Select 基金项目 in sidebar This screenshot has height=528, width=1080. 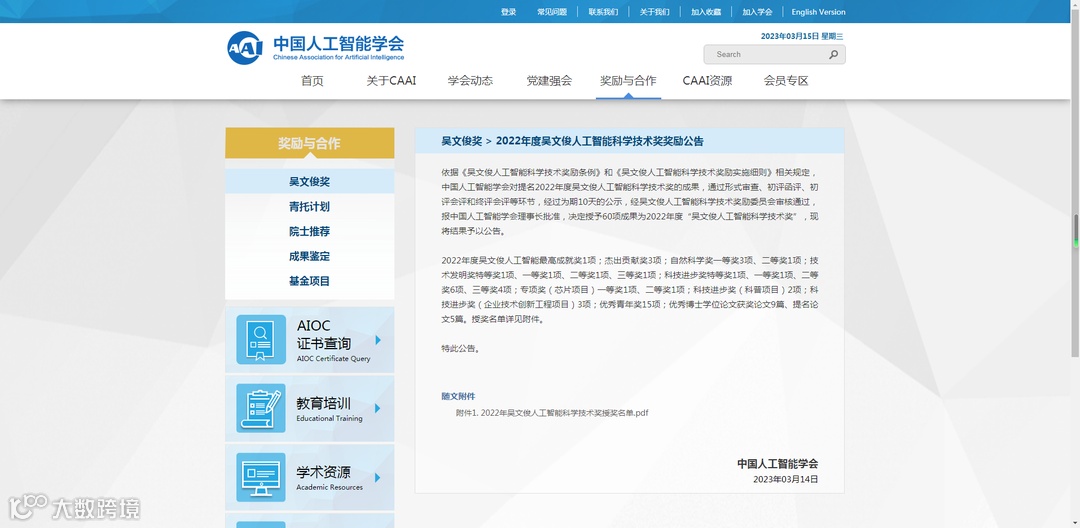(x=310, y=281)
